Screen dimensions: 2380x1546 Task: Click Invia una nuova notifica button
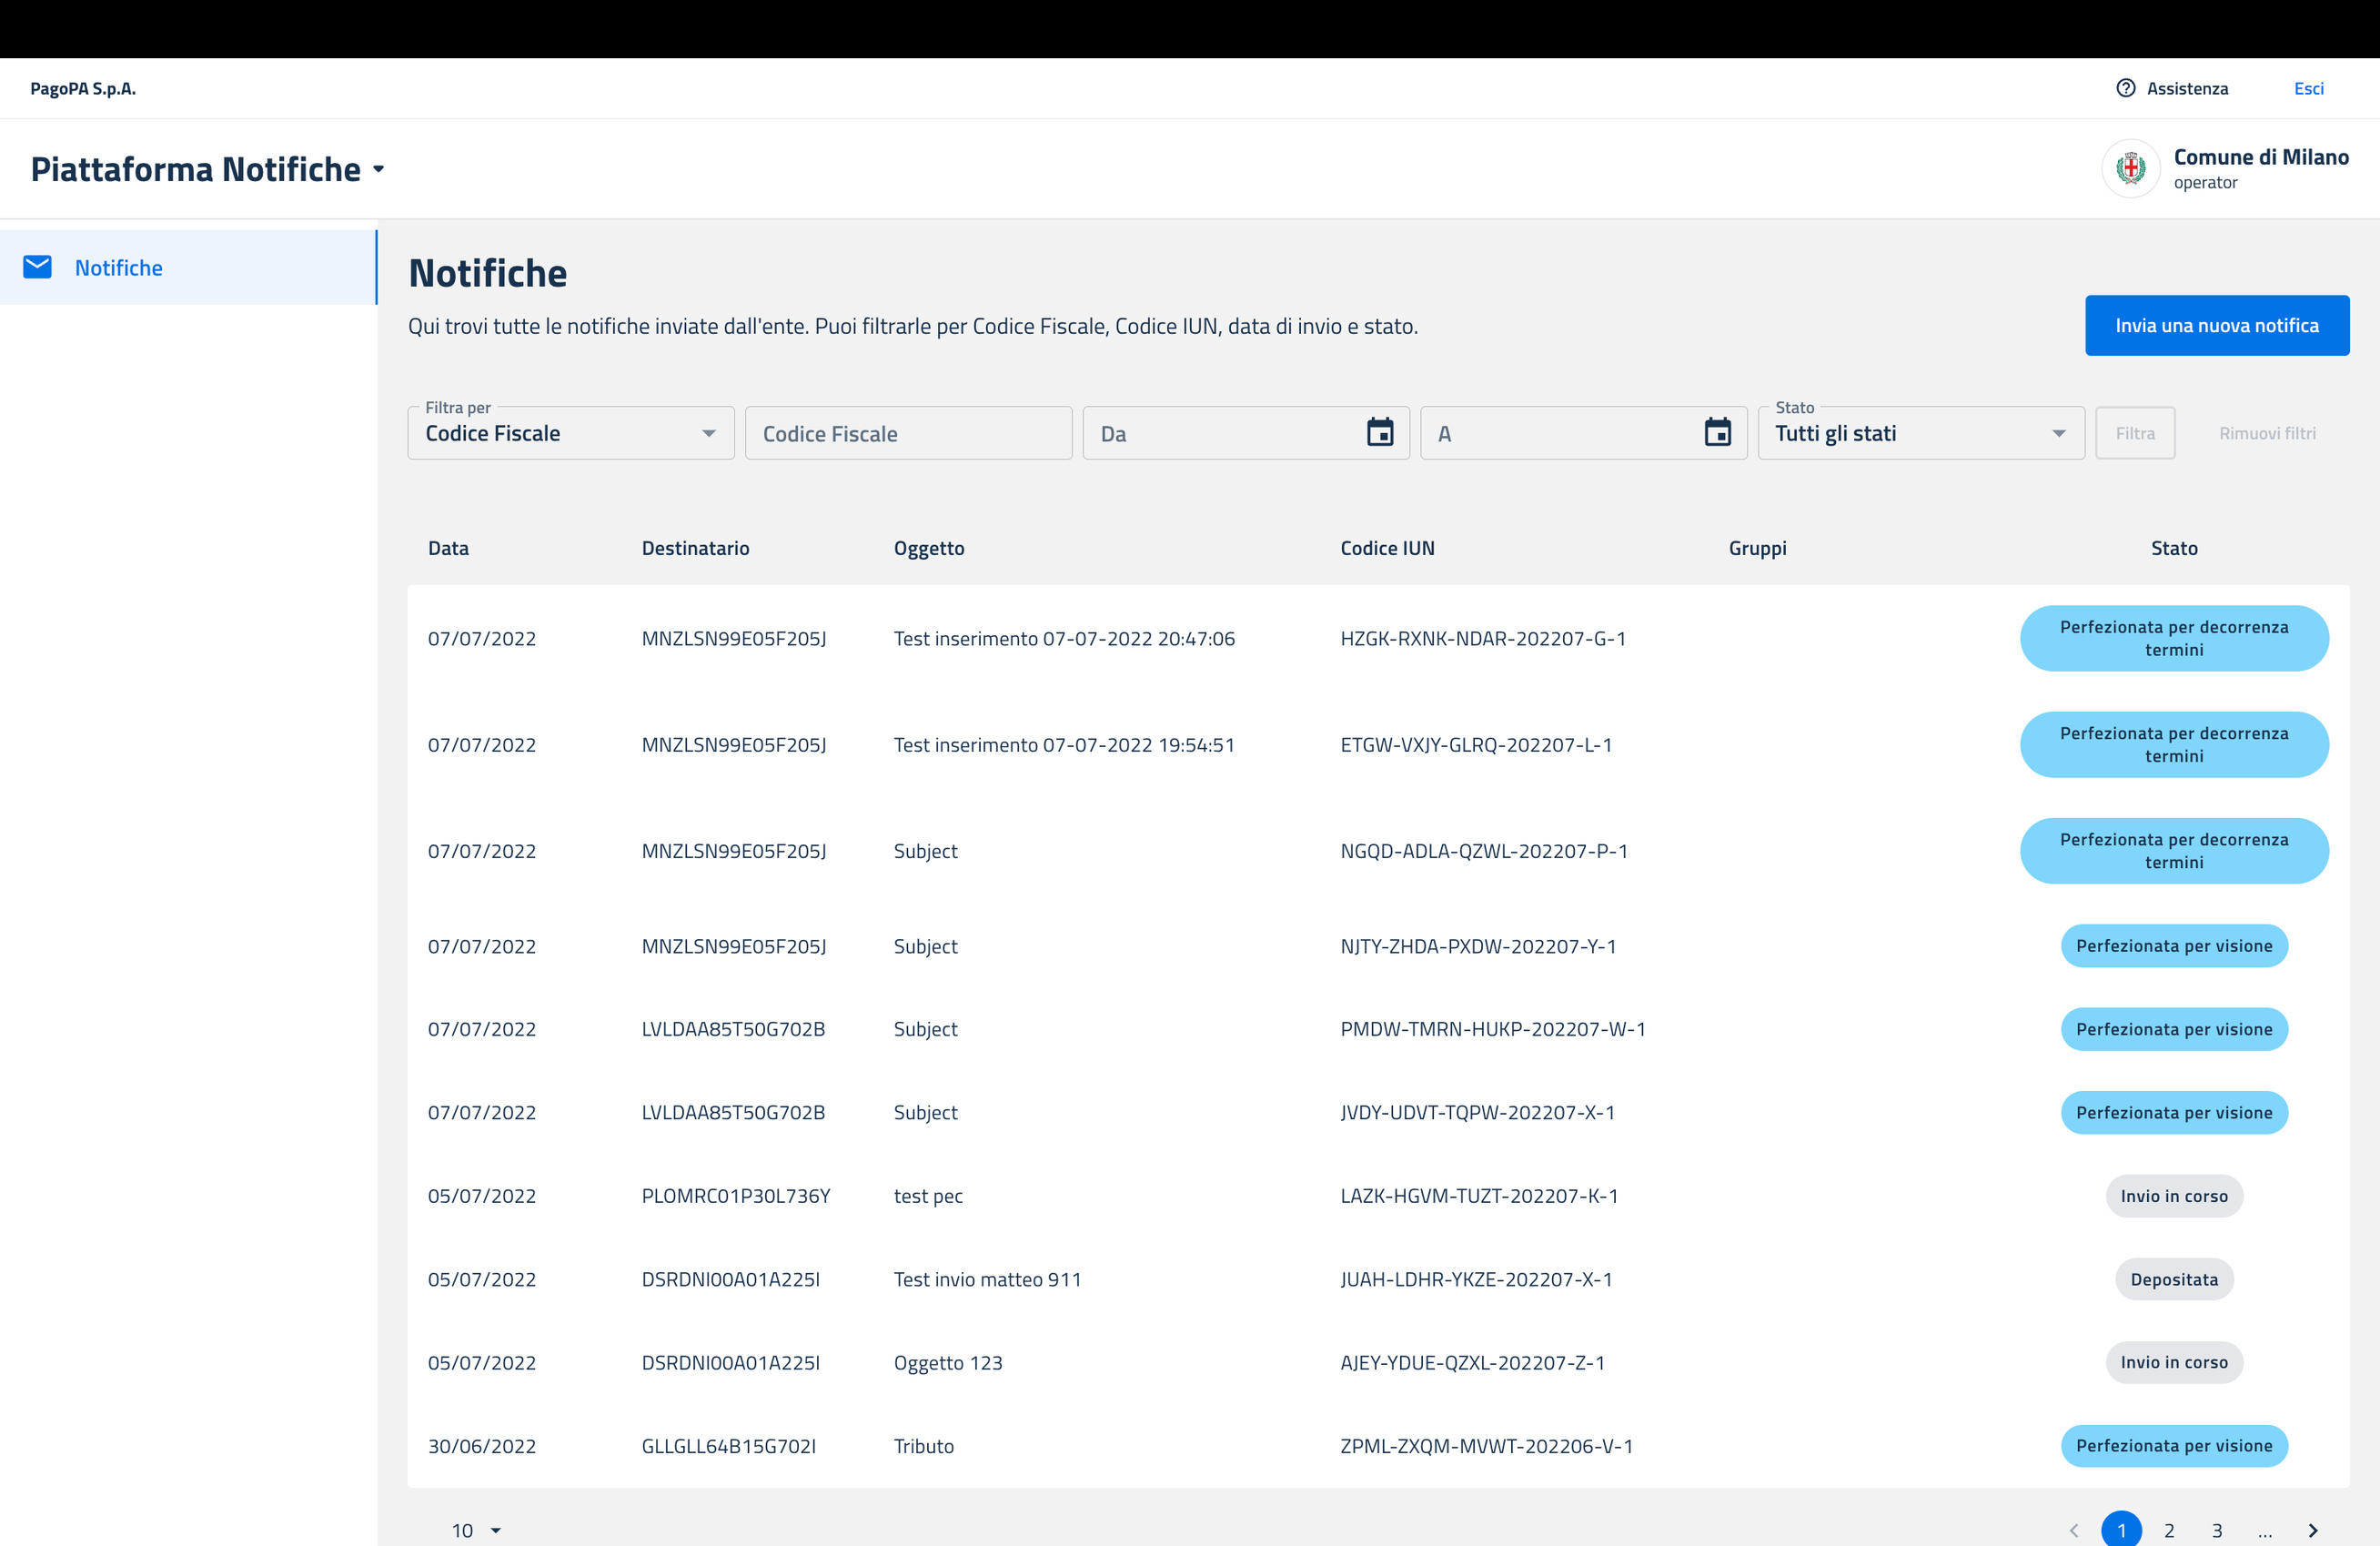2216,325
